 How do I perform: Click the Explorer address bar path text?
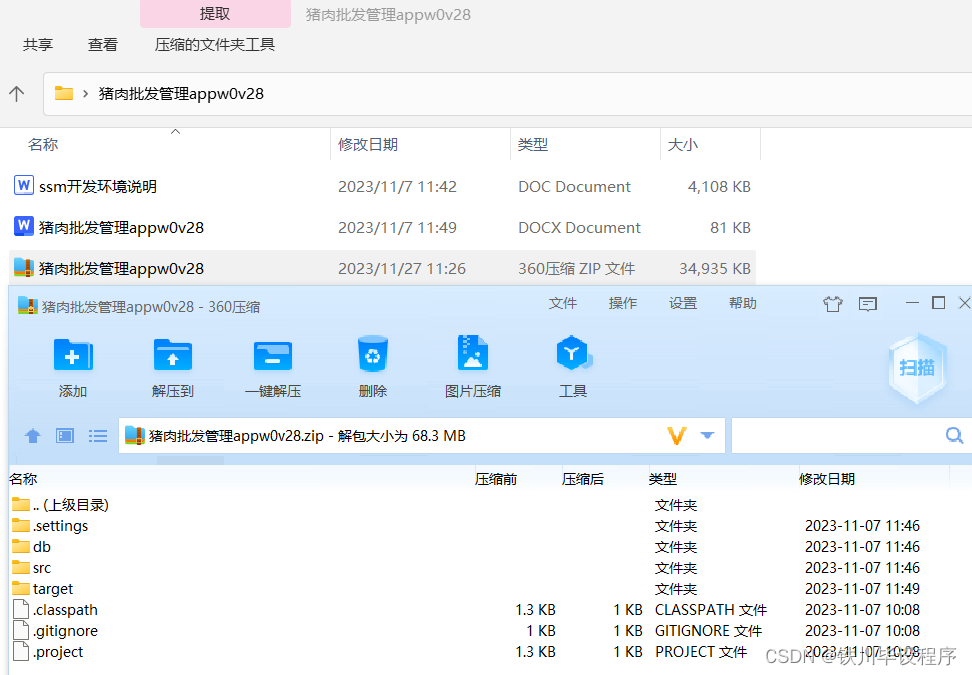[x=181, y=94]
